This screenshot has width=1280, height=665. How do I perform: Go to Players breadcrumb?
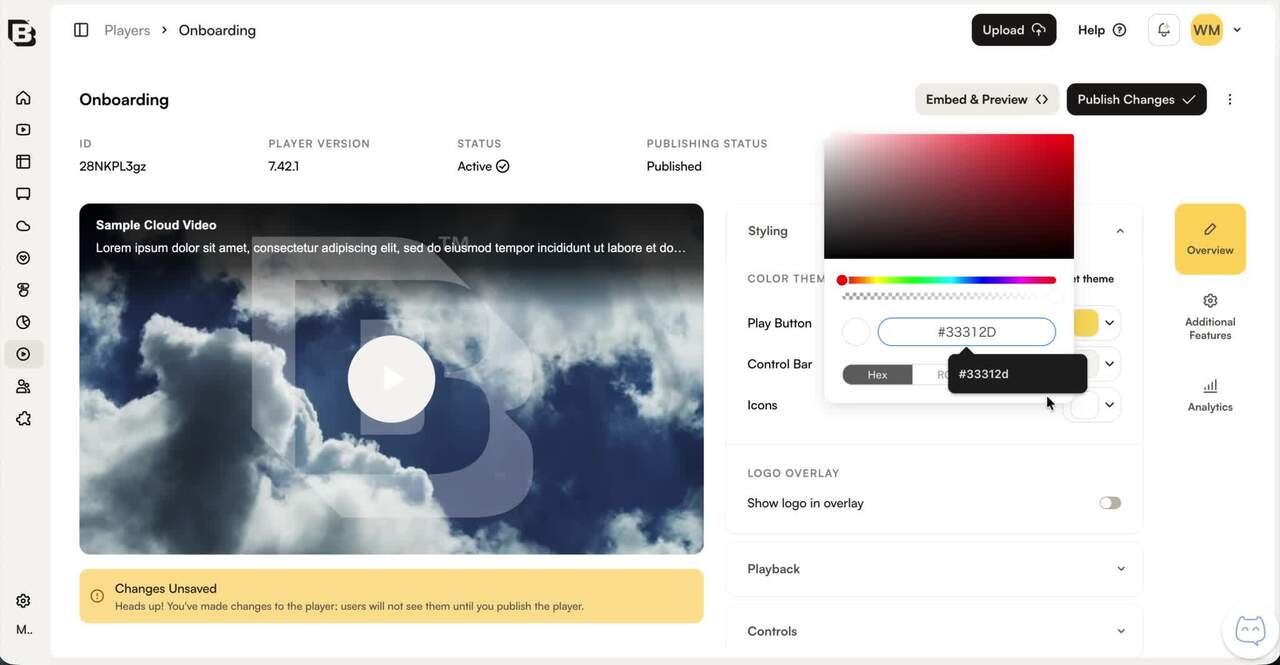point(127,30)
